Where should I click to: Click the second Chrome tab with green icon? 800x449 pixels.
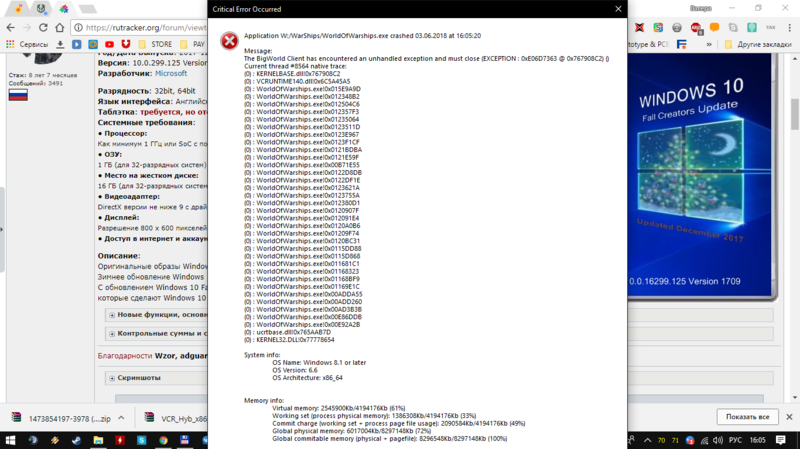pyautogui.click(x=41, y=9)
